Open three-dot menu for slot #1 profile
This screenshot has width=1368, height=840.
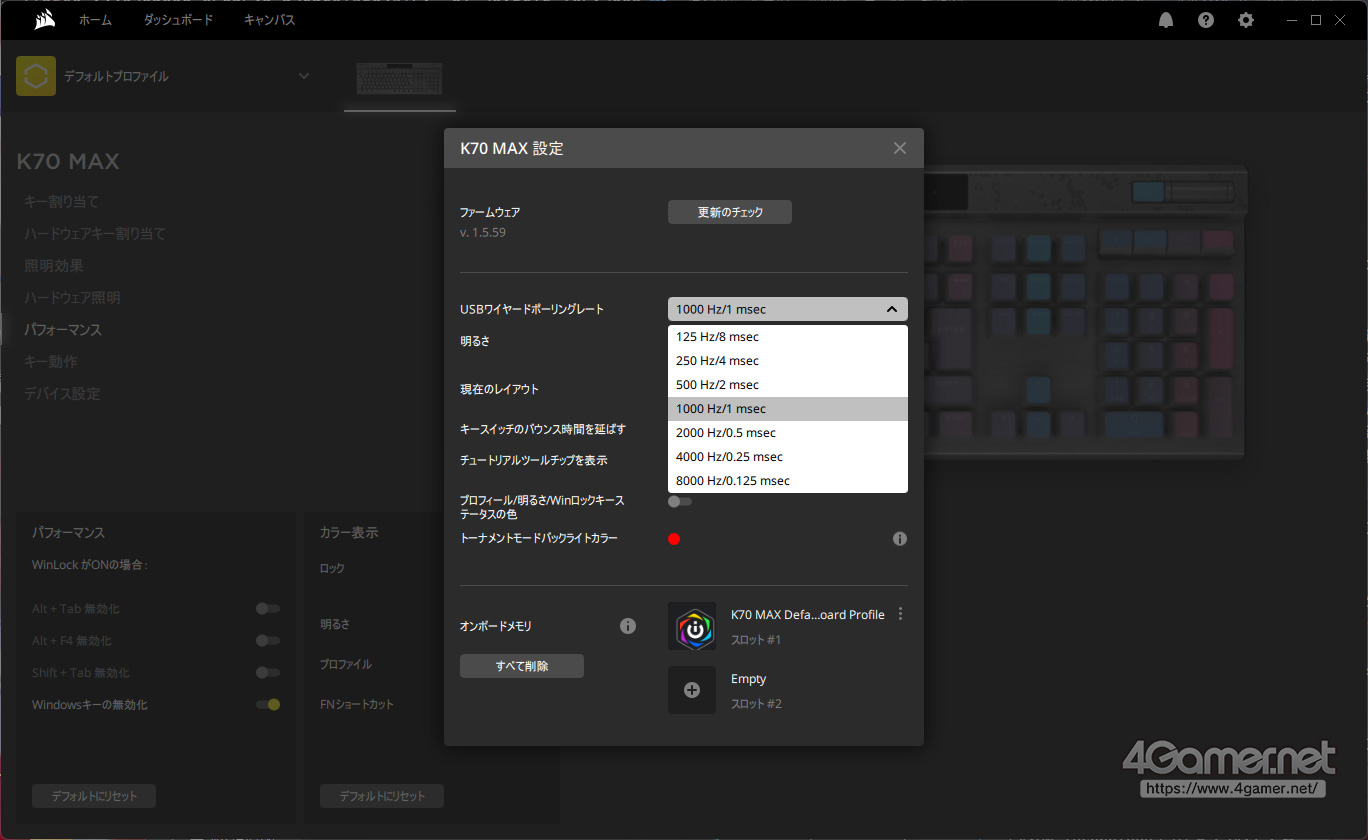tap(901, 614)
